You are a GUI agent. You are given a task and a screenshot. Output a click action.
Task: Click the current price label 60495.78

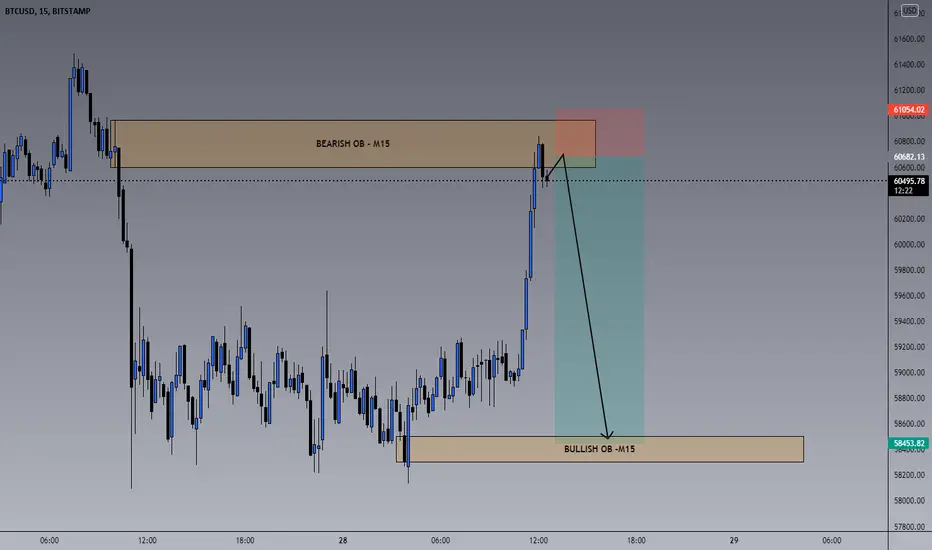pyautogui.click(x=908, y=181)
